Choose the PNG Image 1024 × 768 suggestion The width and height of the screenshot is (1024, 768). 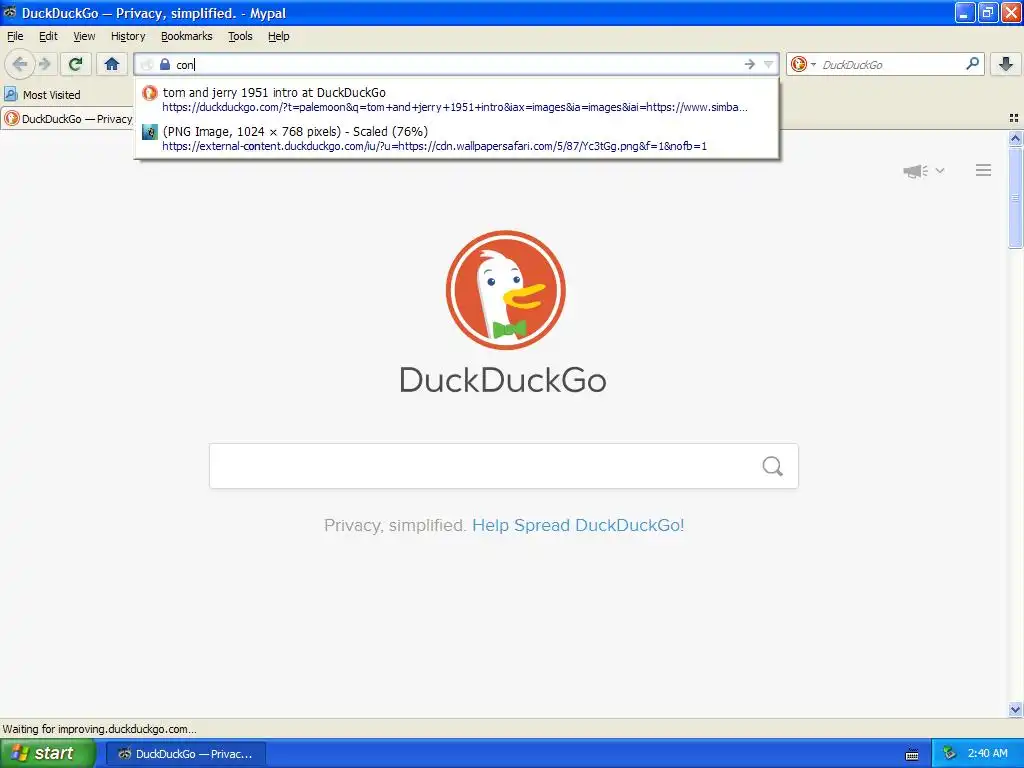coord(456,138)
